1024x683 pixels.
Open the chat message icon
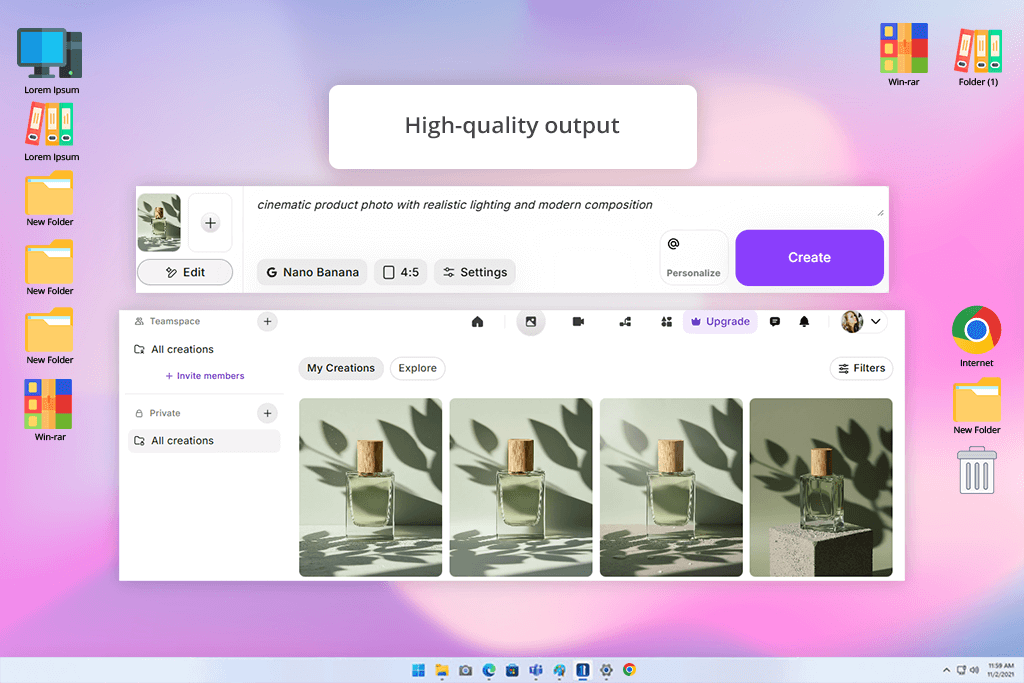coord(775,321)
